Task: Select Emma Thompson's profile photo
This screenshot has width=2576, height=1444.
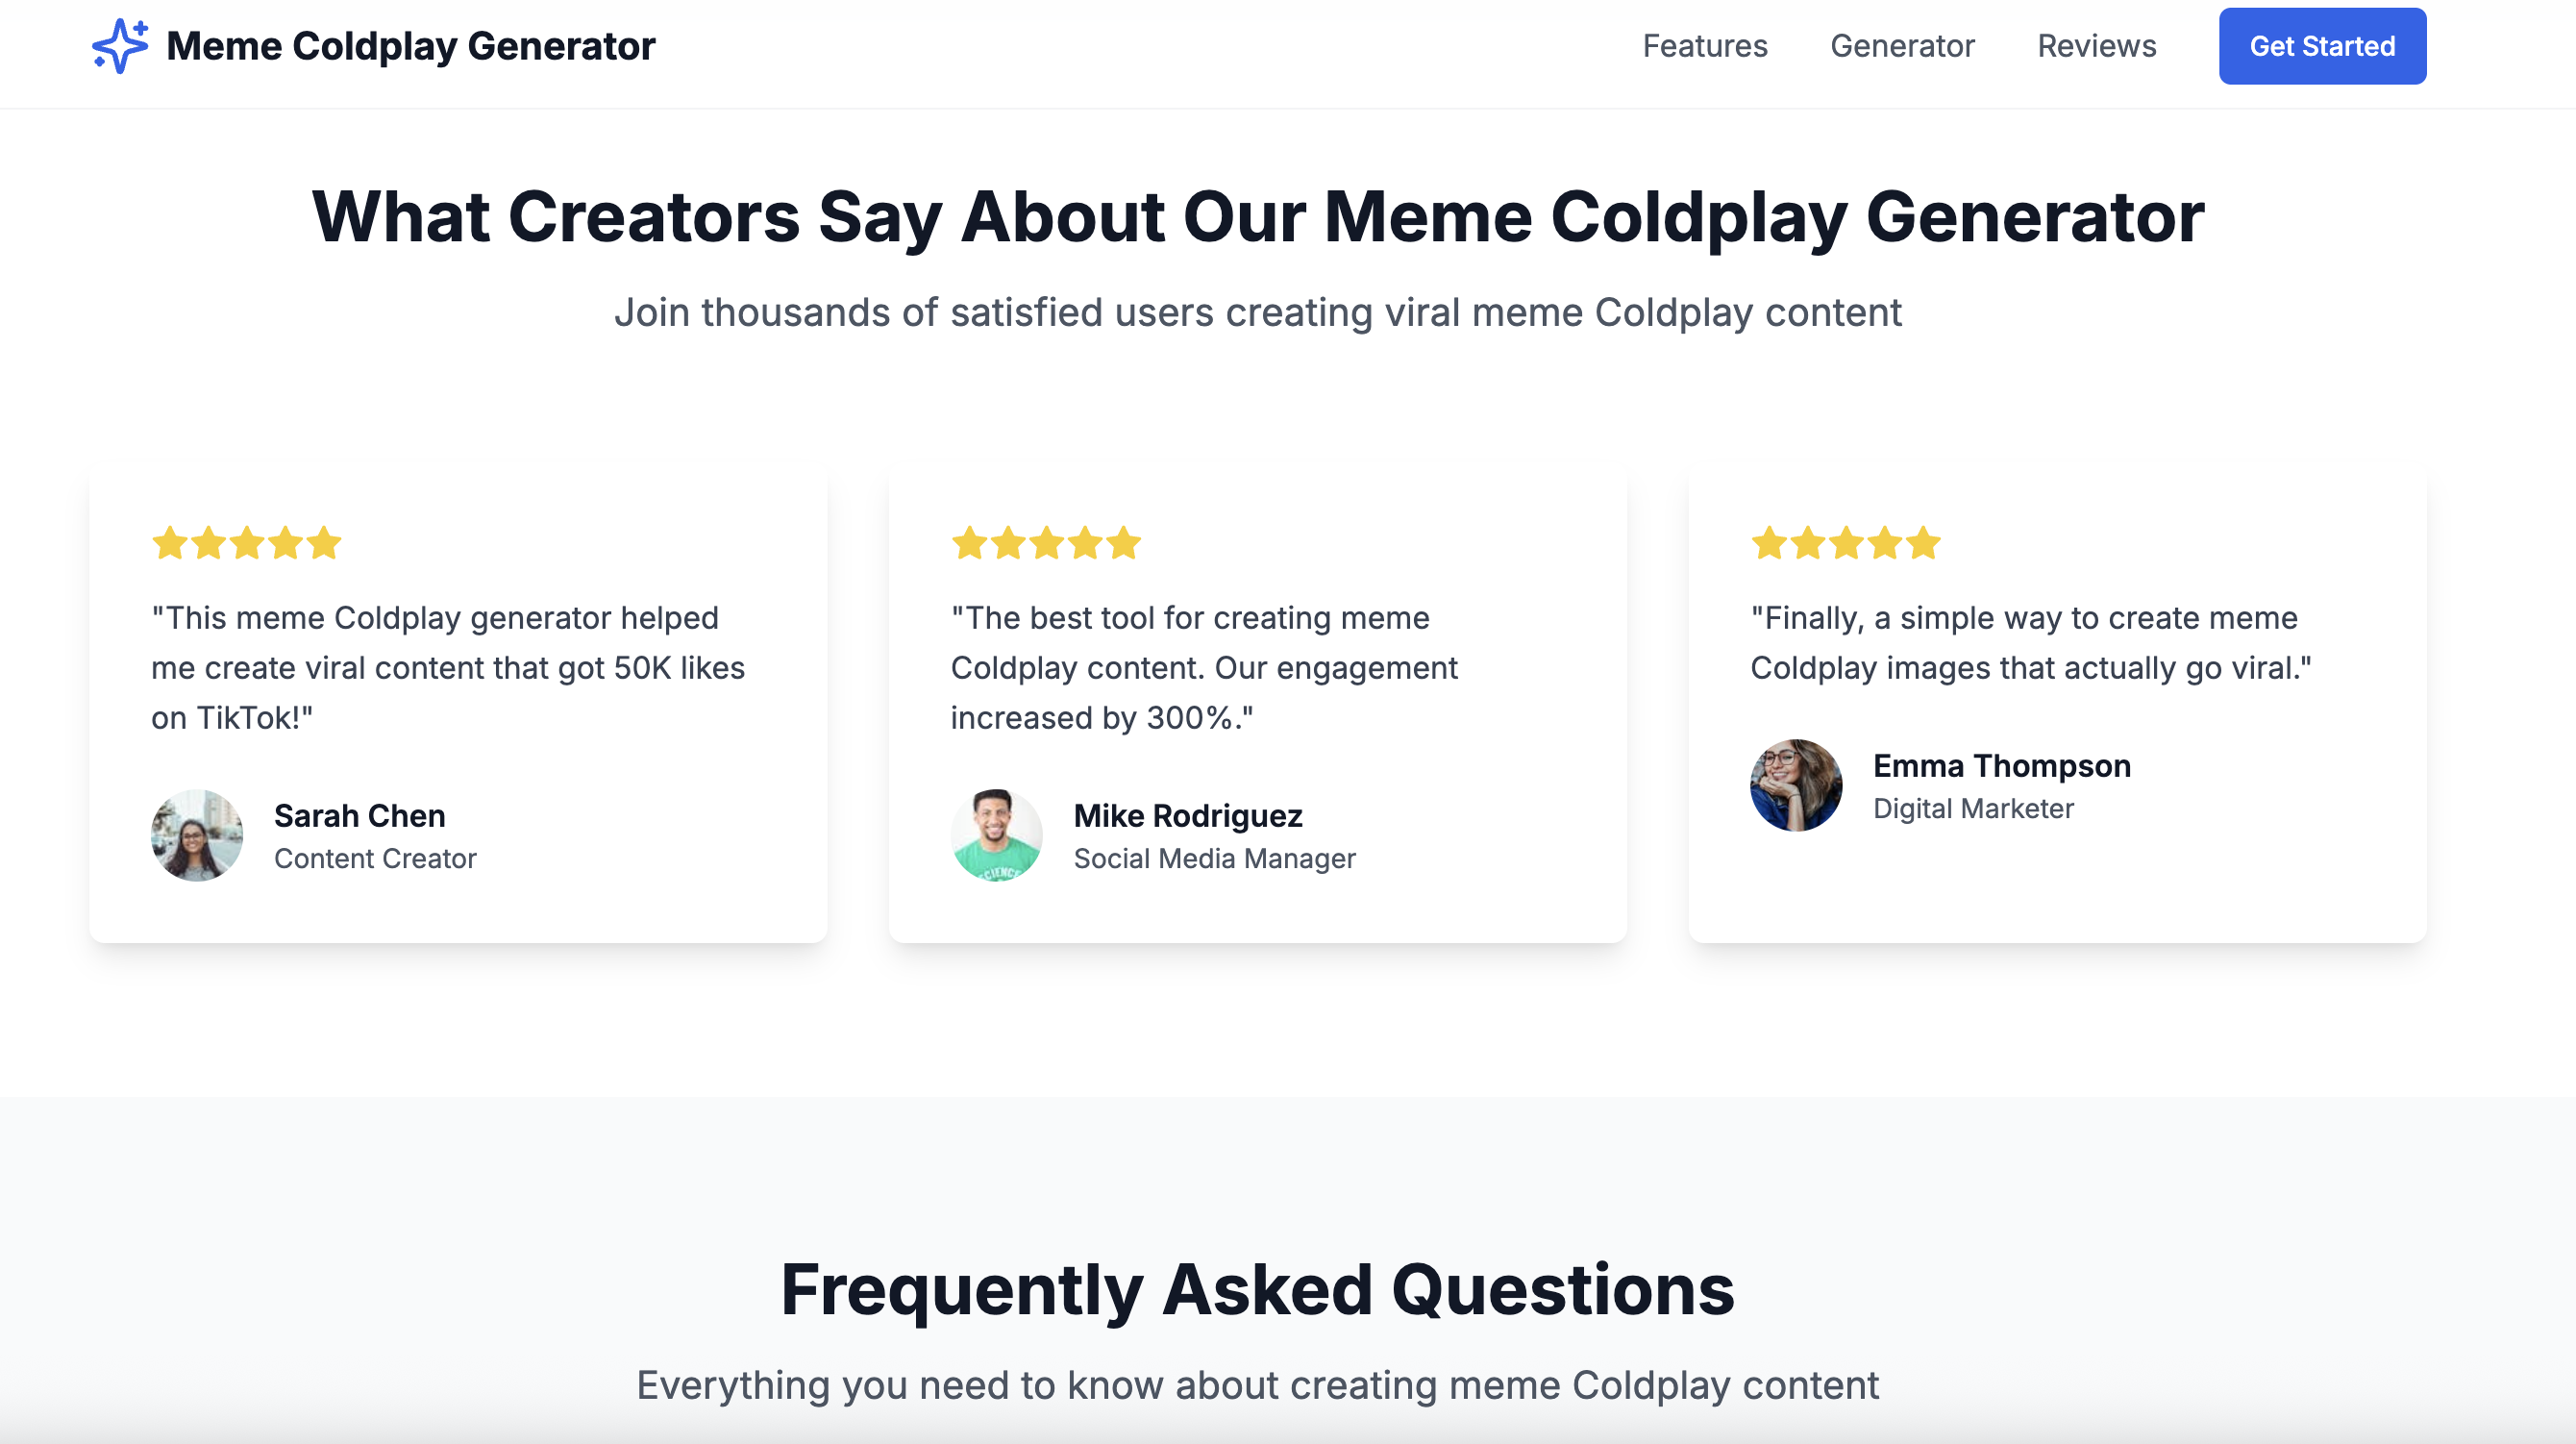Action: [x=1796, y=785]
